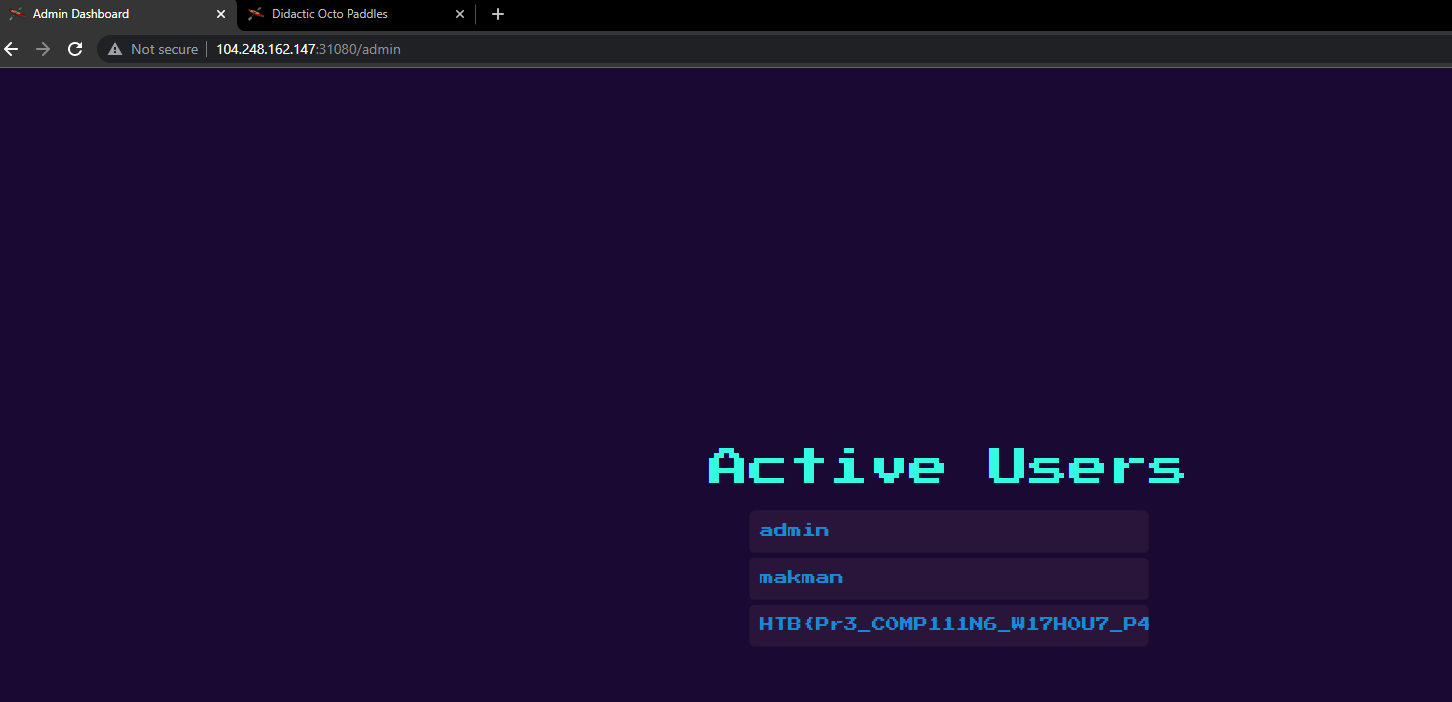Focus the address bar URL text

click(x=308, y=49)
